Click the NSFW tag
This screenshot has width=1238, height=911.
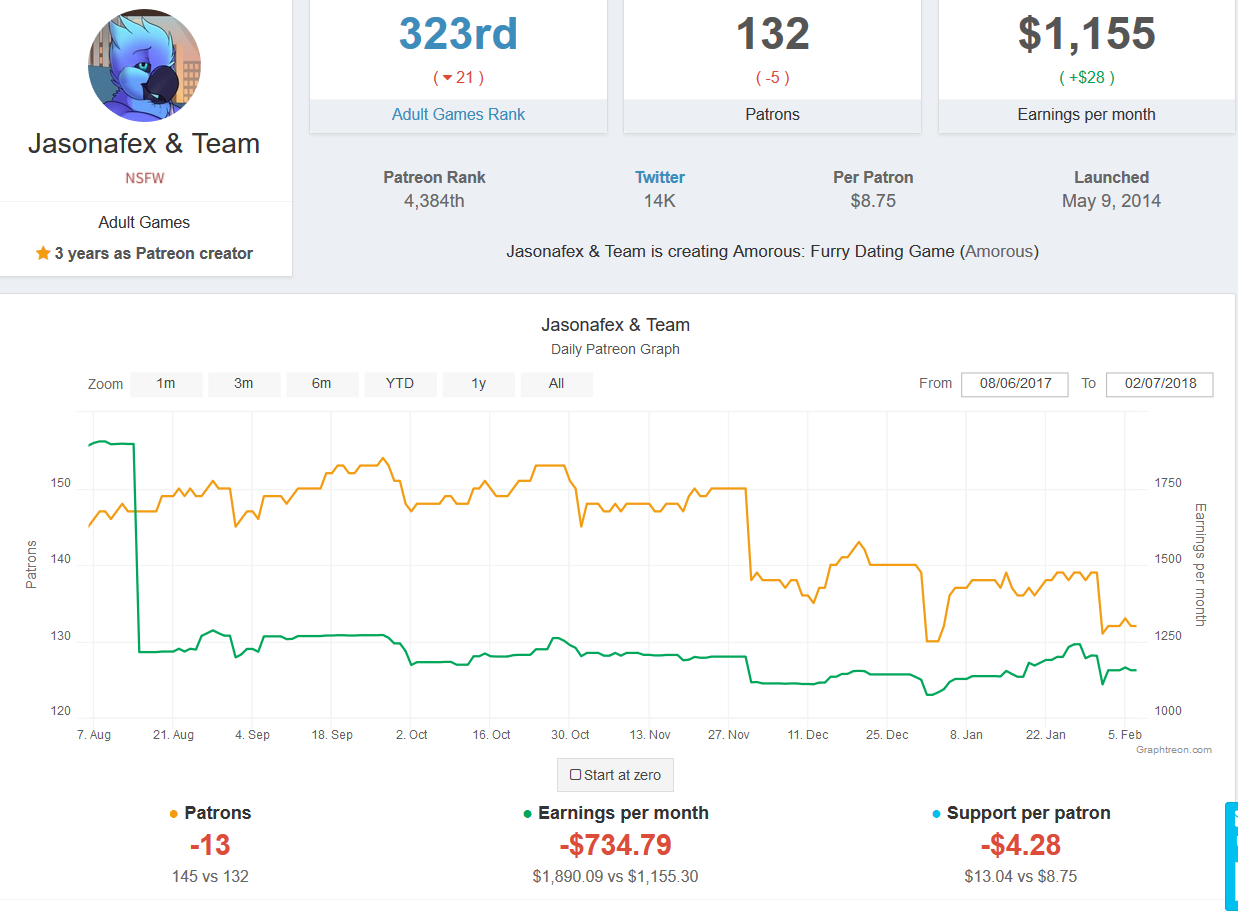(145, 178)
